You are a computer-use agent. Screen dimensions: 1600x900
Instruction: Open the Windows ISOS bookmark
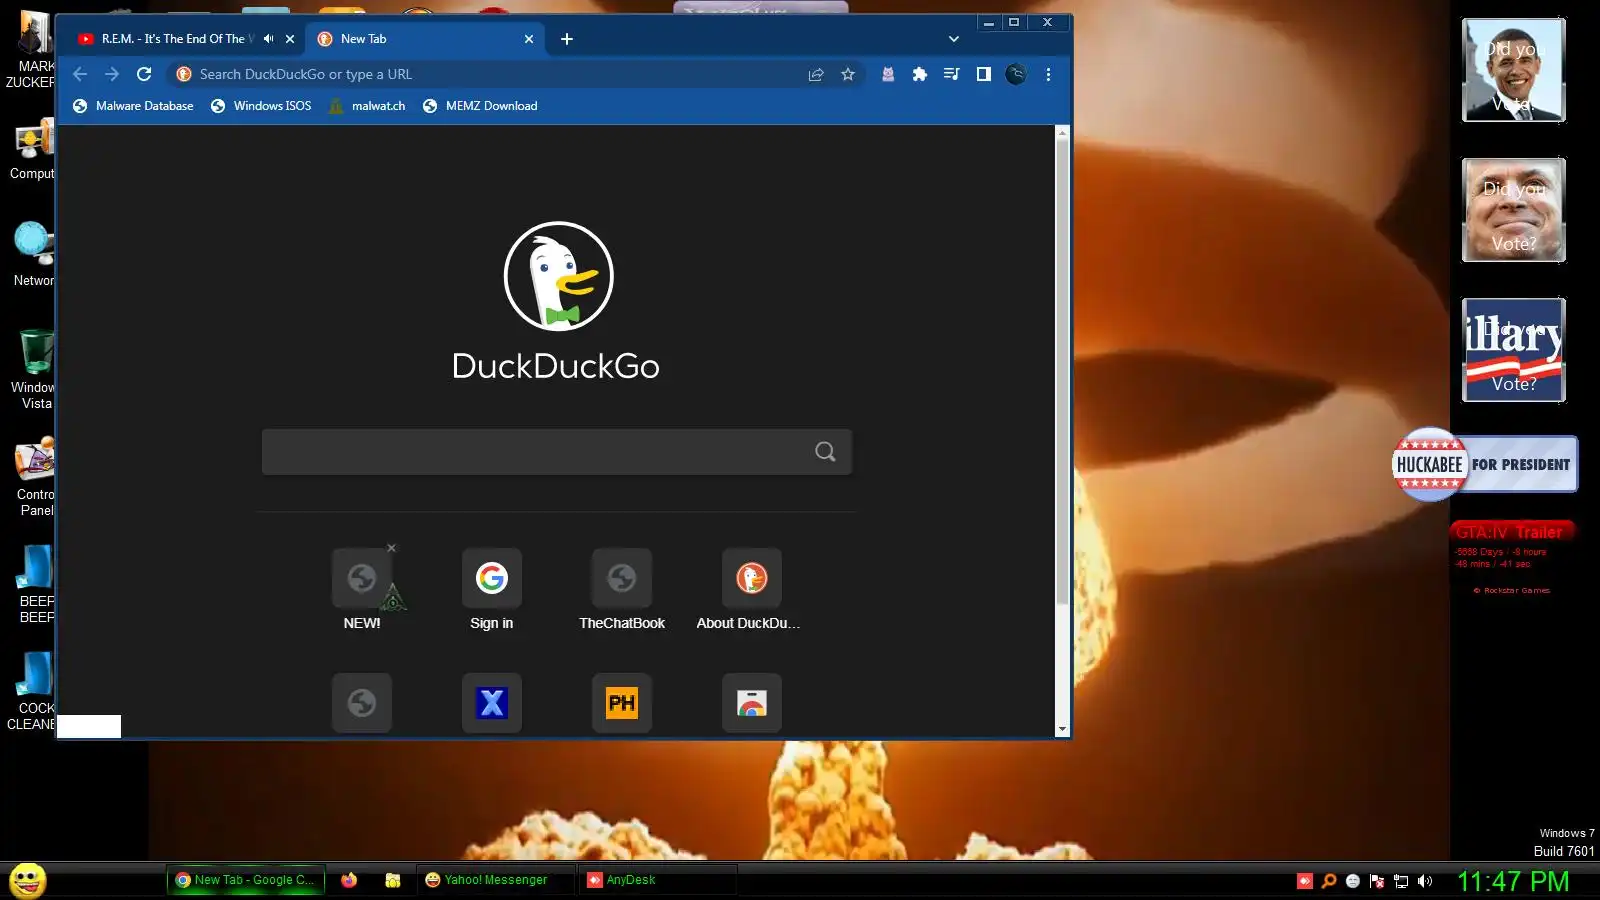[x=261, y=106]
